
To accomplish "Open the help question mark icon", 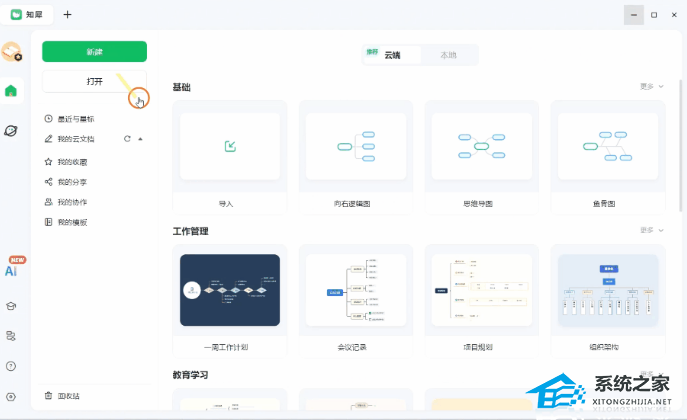I will coord(11,366).
